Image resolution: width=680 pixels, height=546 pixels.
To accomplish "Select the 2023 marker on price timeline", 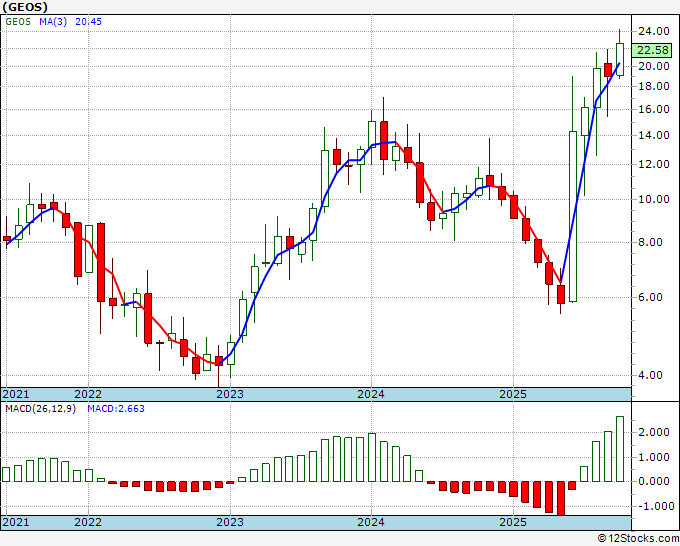I will (x=230, y=394).
